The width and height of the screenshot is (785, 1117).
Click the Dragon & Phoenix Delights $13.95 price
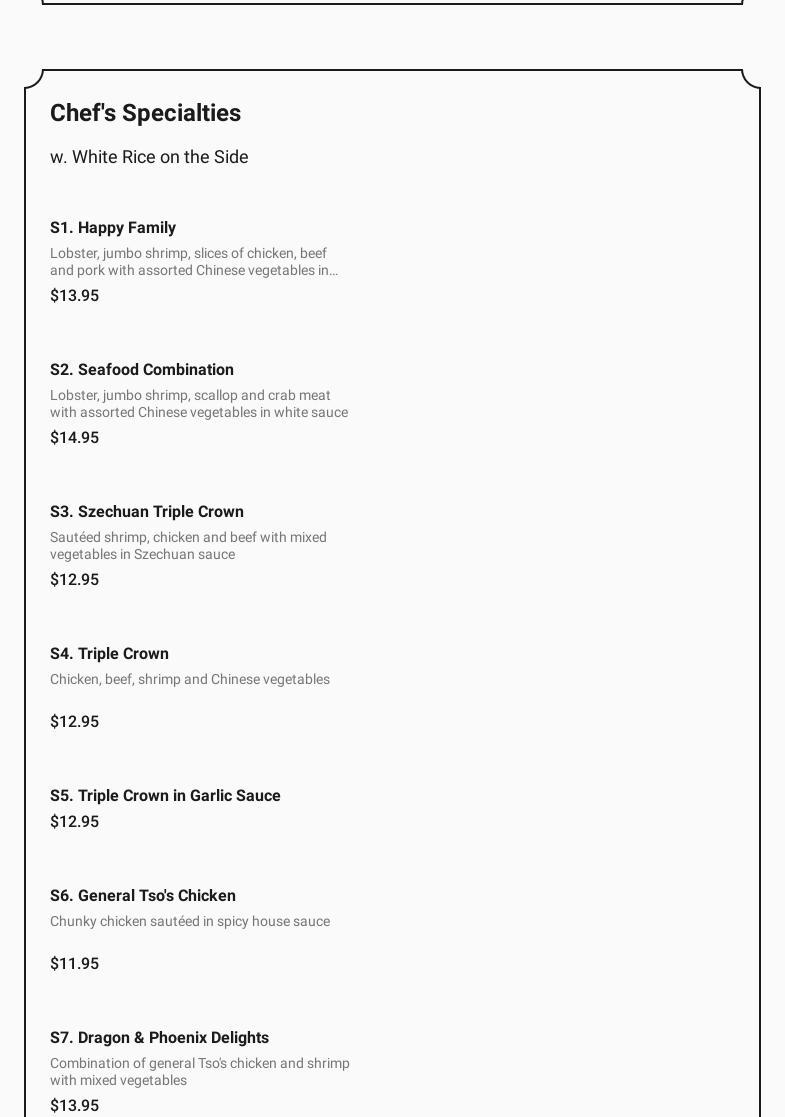74,1106
